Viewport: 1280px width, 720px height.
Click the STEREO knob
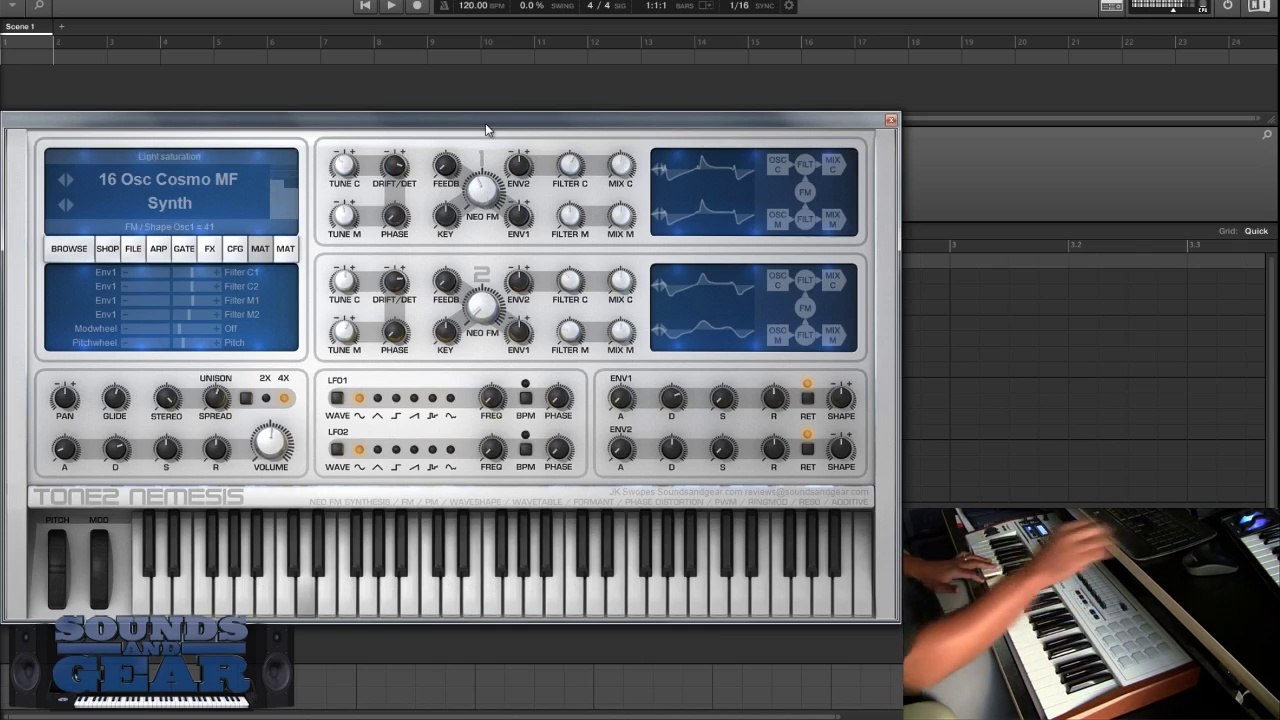(x=167, y=399)
